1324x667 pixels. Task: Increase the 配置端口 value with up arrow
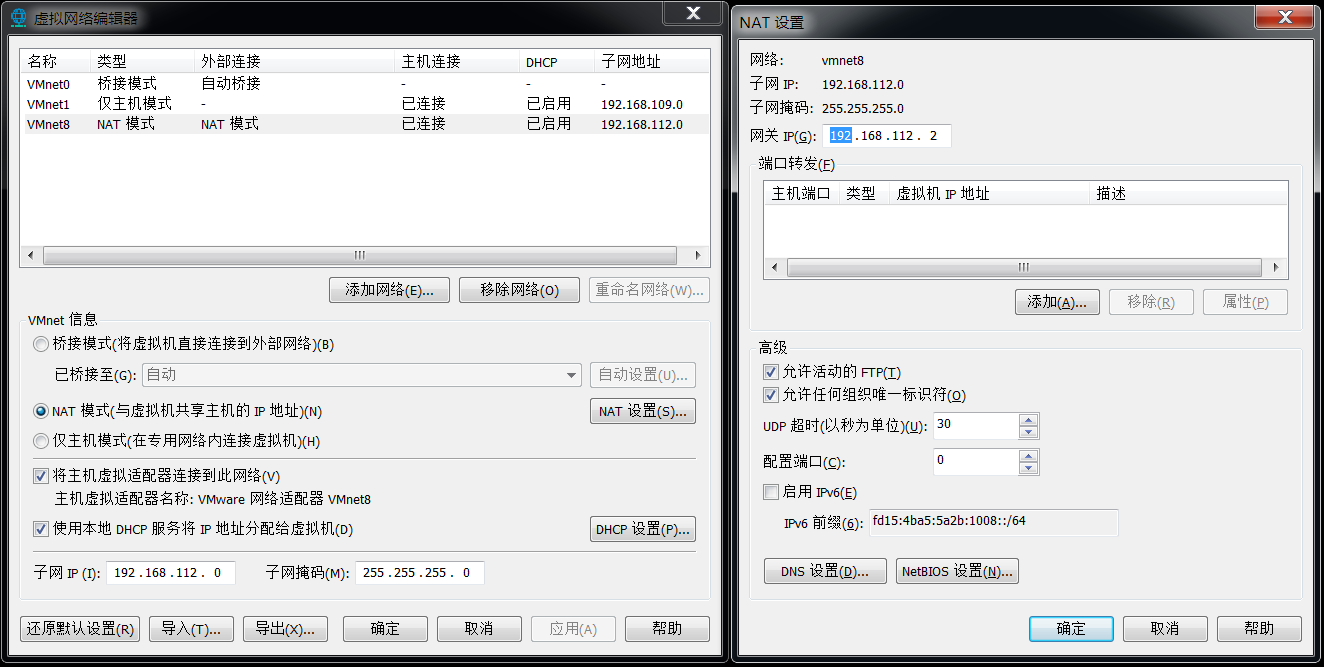1028,456
